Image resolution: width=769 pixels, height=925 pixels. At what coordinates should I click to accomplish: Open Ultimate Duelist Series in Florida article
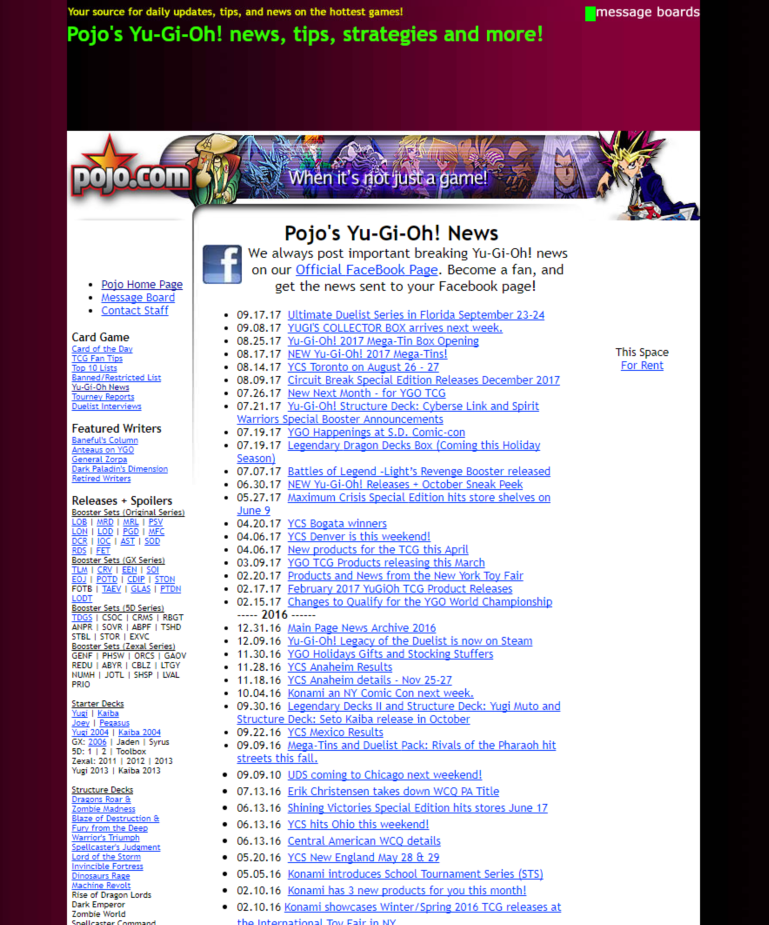(416, 314)
